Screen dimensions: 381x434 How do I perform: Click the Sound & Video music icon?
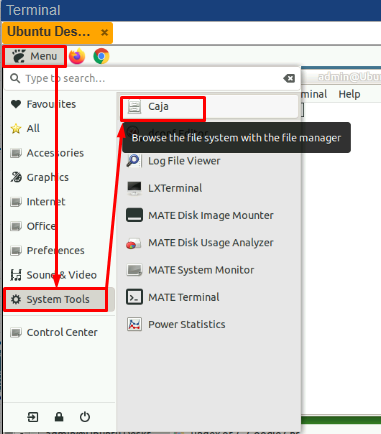(x=16, y=275)
